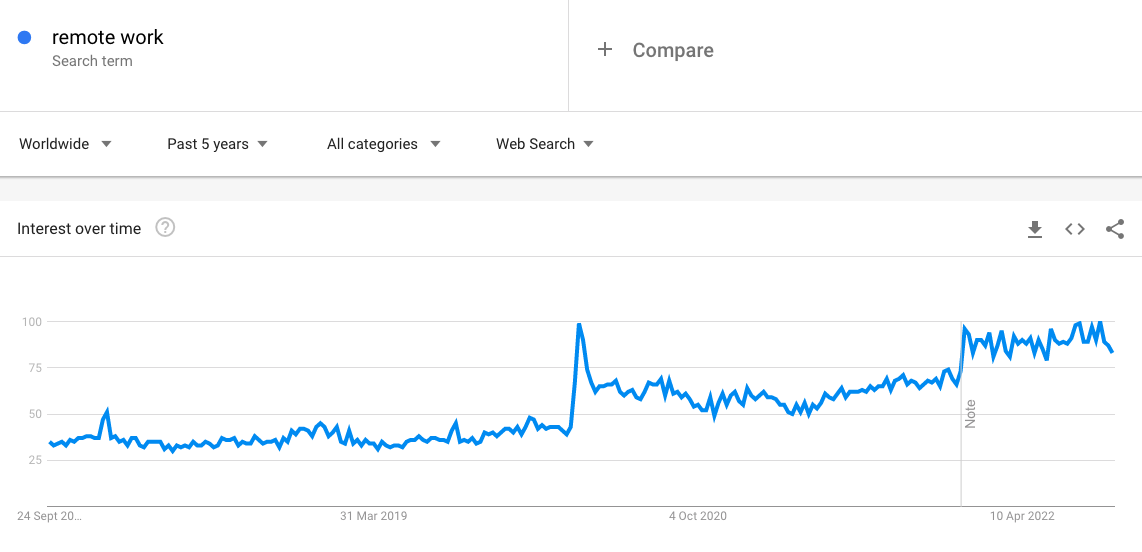This screenshot has height=552, width=1142.
Task: Click the Compare text to add term
Action: [673, 50]
